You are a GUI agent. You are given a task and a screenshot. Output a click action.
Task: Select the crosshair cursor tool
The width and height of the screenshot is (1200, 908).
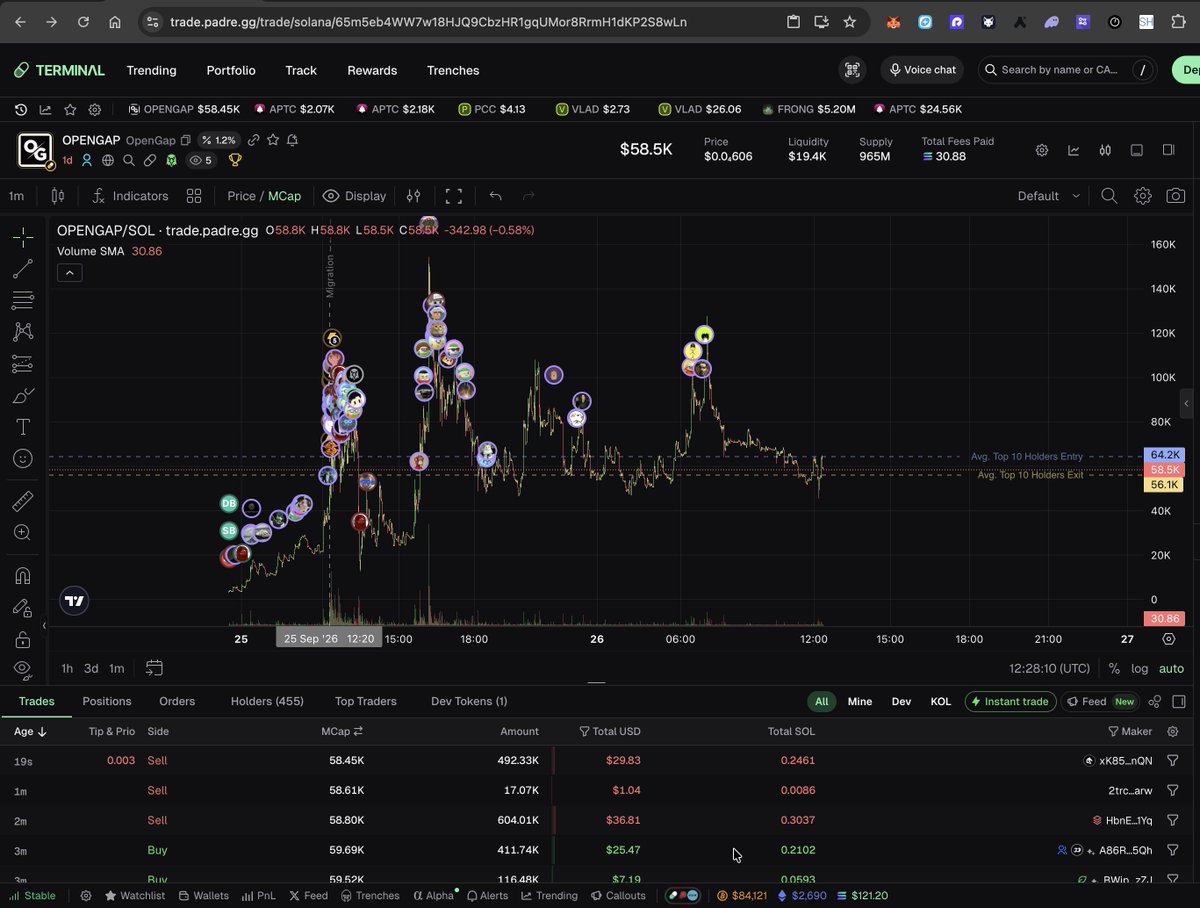[23, 237]
